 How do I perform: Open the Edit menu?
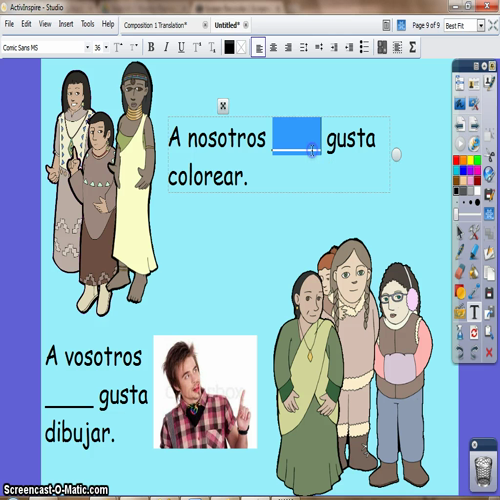(26, 24)
